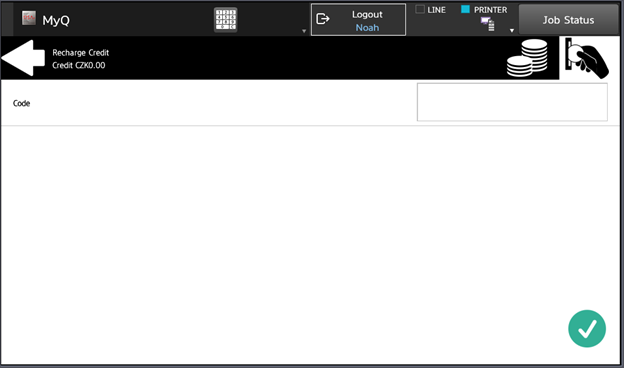Click the Code field label
The width and height of the screenshot is (624, 368).
tap(21, 103)
